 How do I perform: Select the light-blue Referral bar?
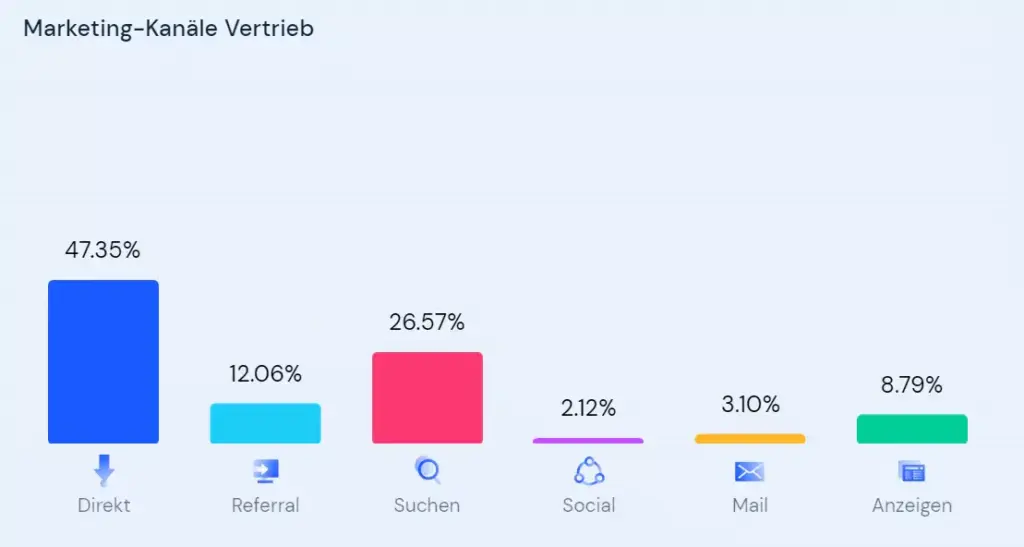click(265, 423)
